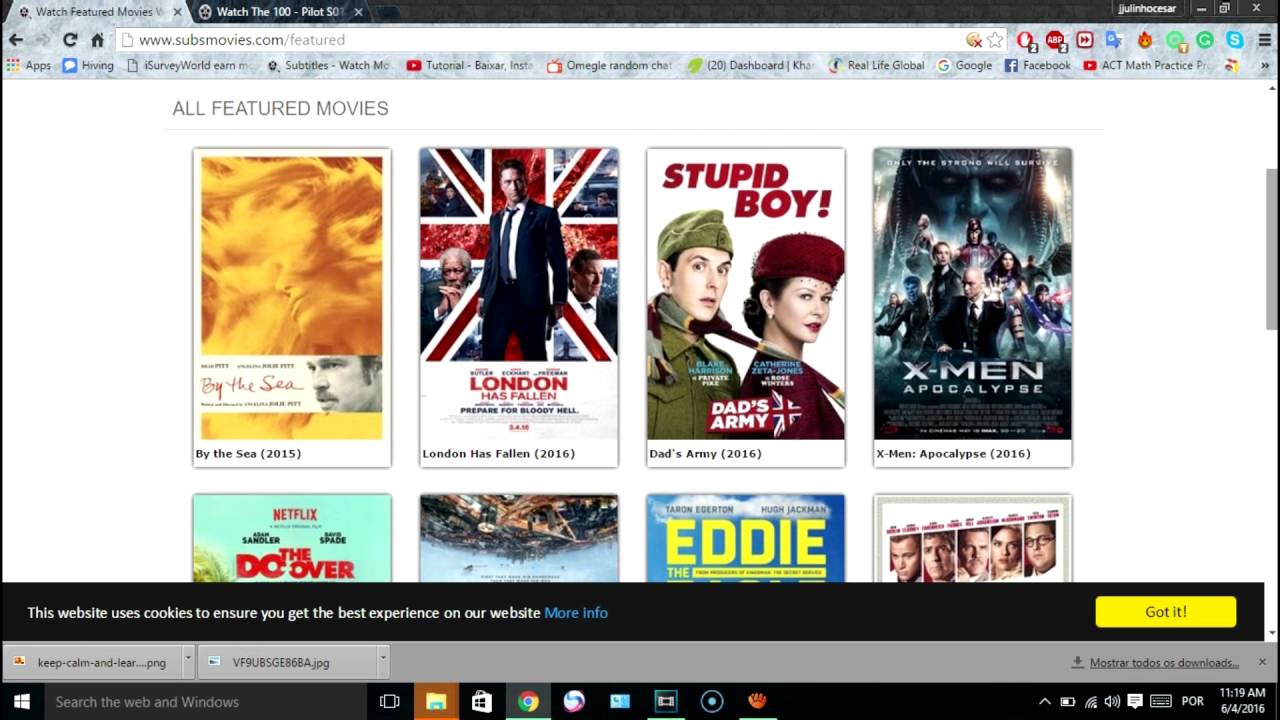The image size is (1280, 720).
Task: Open the Subtitles - Watch Mo bookmark
Action: point(328,65)
